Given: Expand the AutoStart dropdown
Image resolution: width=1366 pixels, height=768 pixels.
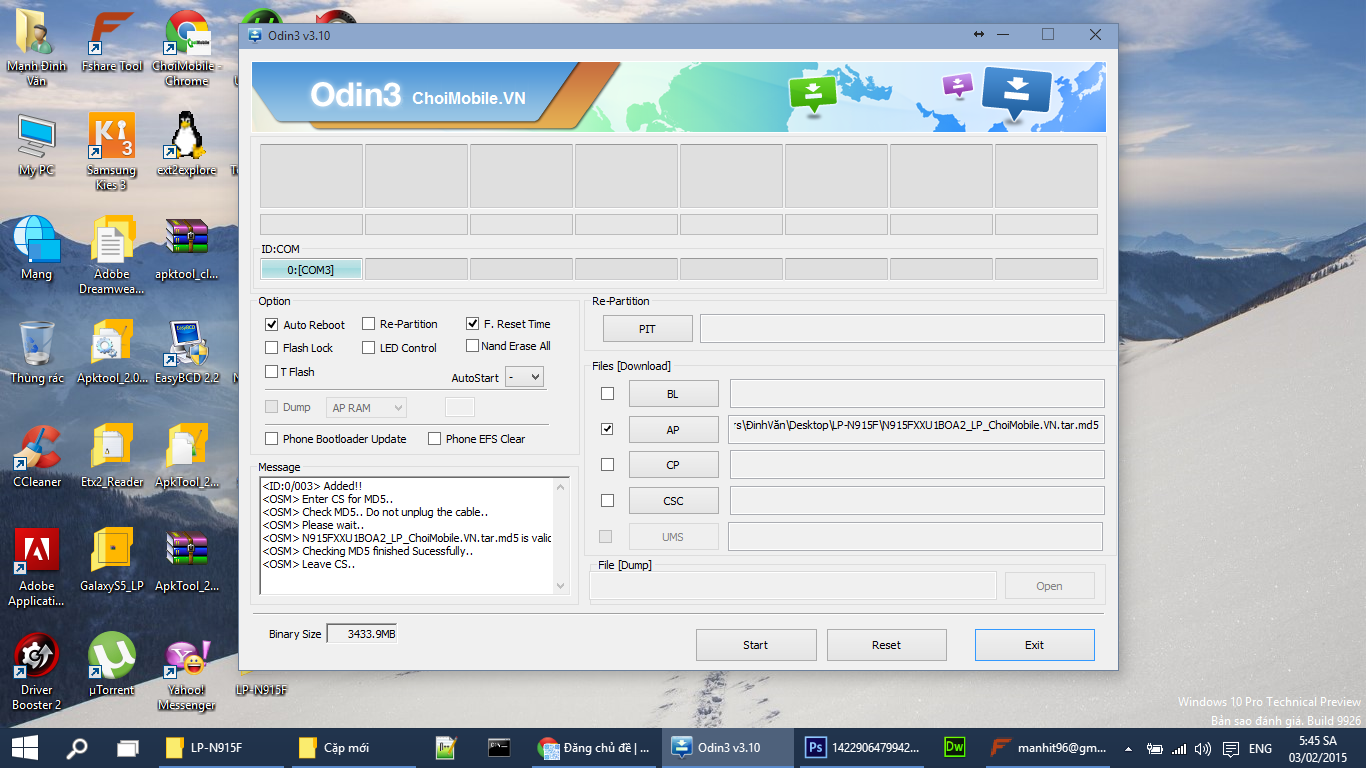Looking at the screenshot, I should click(524, 377).
